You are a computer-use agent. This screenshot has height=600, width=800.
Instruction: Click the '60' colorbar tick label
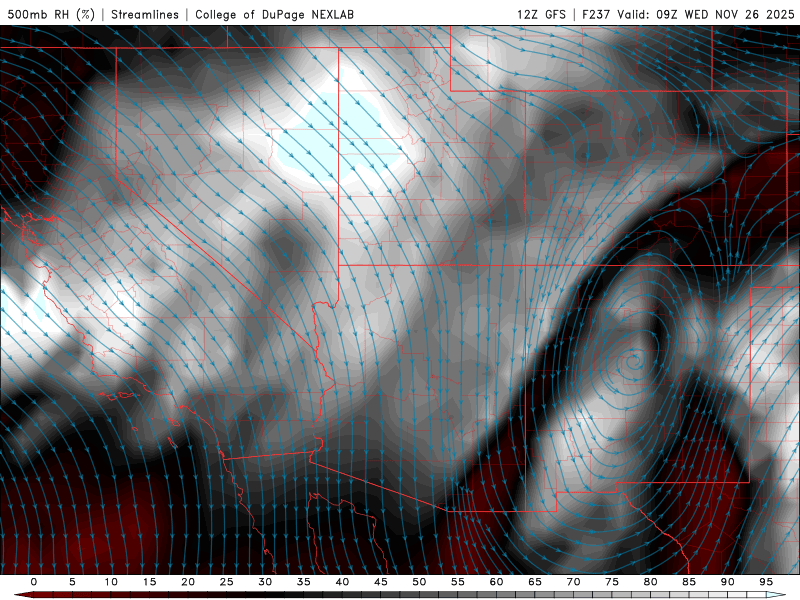496,582
